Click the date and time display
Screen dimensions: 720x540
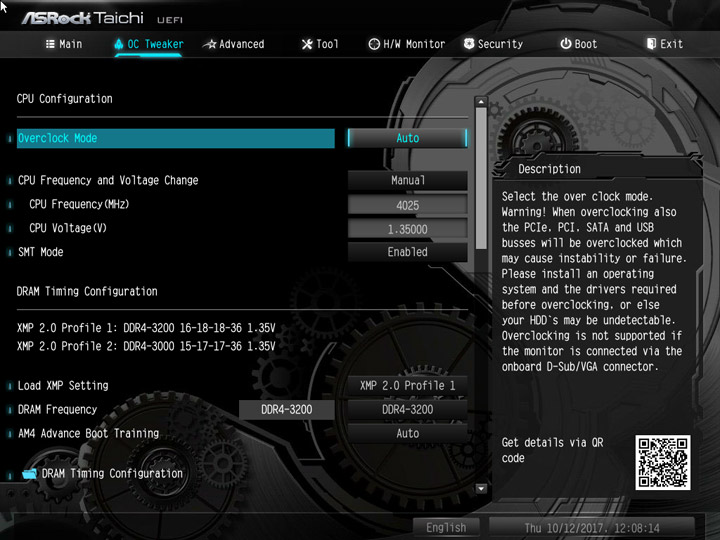[x=592, y=528]
